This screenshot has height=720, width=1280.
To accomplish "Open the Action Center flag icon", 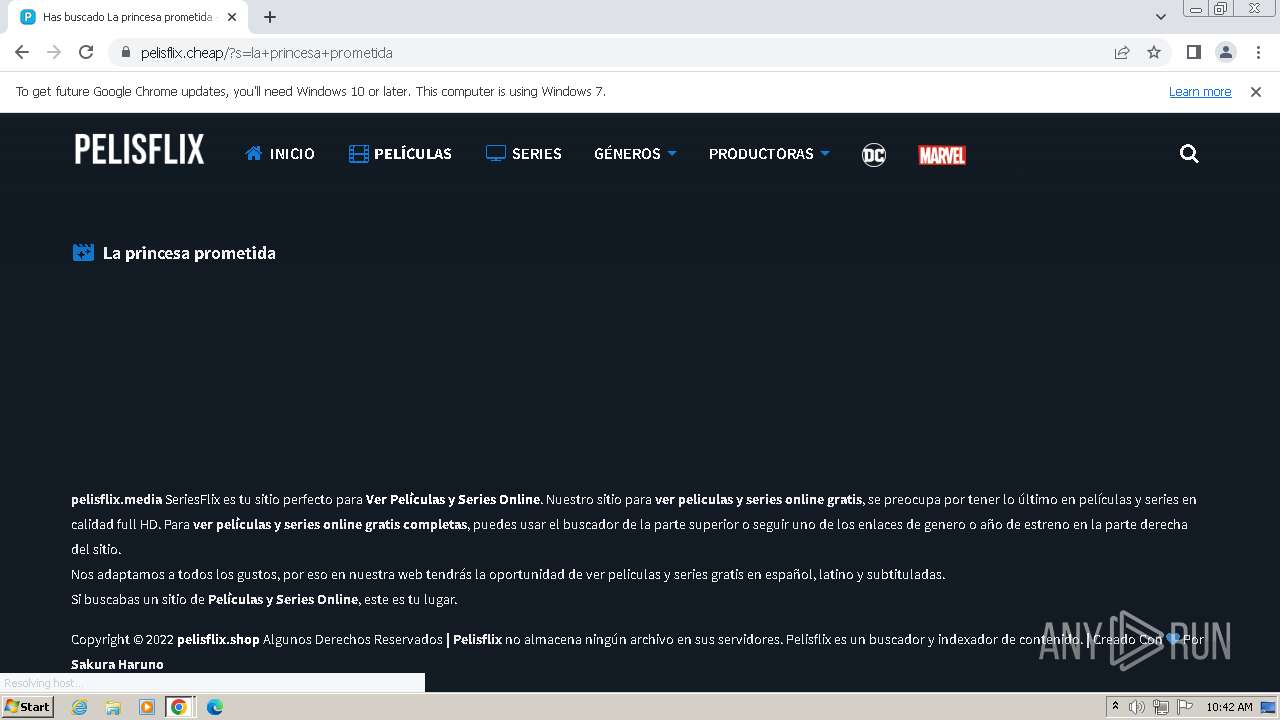I will coord(1185,707).
